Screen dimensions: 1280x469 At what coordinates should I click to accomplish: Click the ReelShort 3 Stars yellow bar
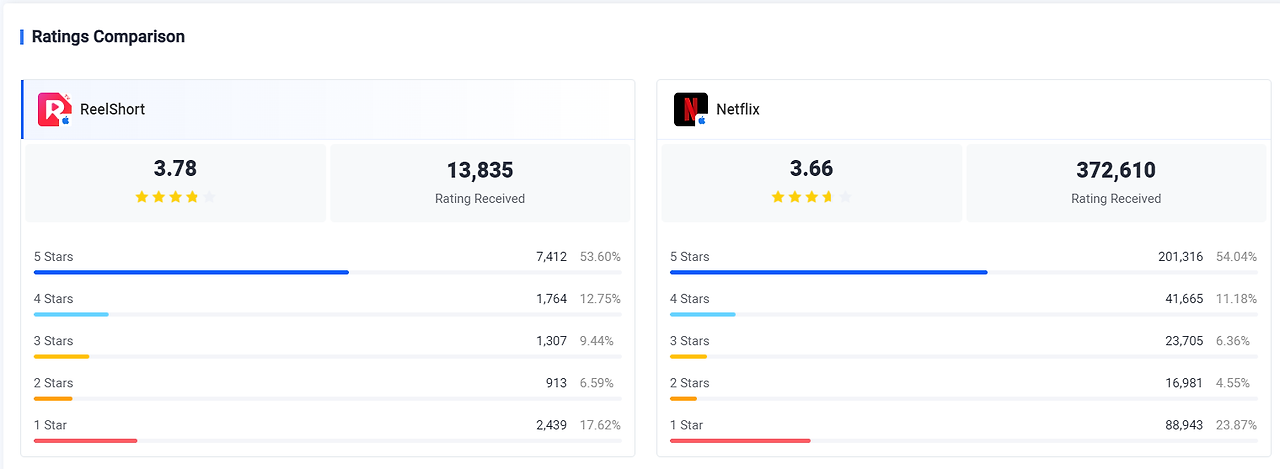(x=61, y=356)
